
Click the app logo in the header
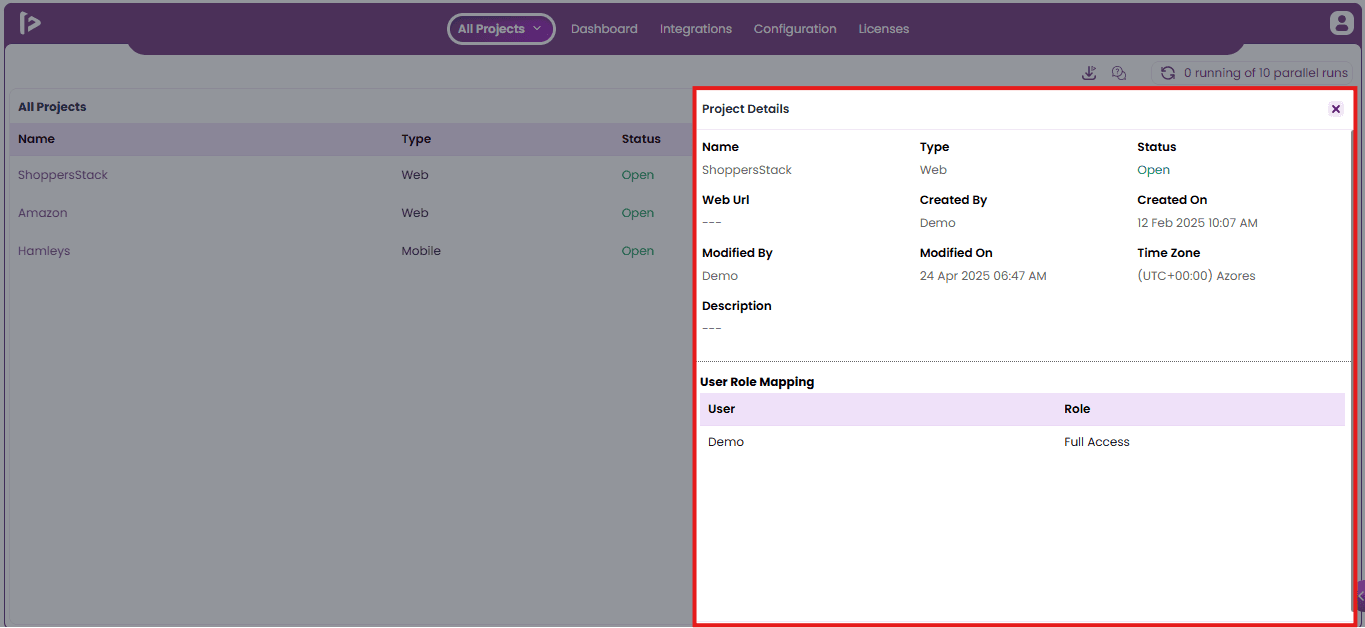tap(30, 23)
